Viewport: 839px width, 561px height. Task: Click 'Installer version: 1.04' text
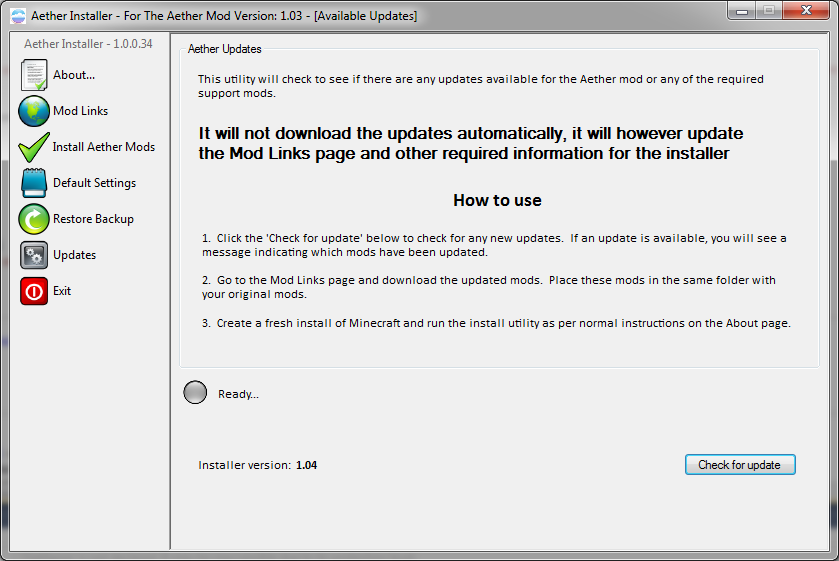[x=257, y=465]
